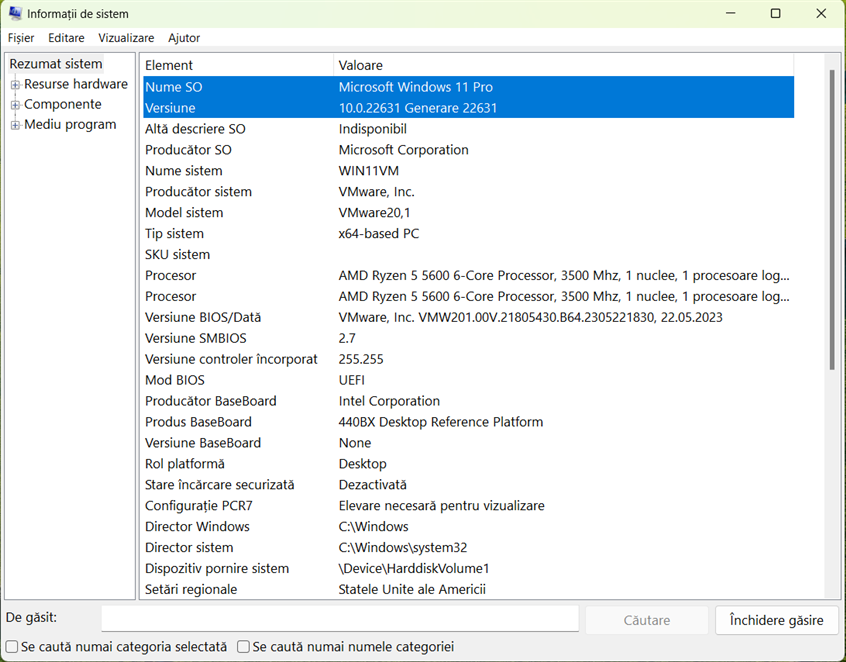Select the Versiune SMBIOS row
This screenshot has width=846, height=662.
tap(468, 338)
